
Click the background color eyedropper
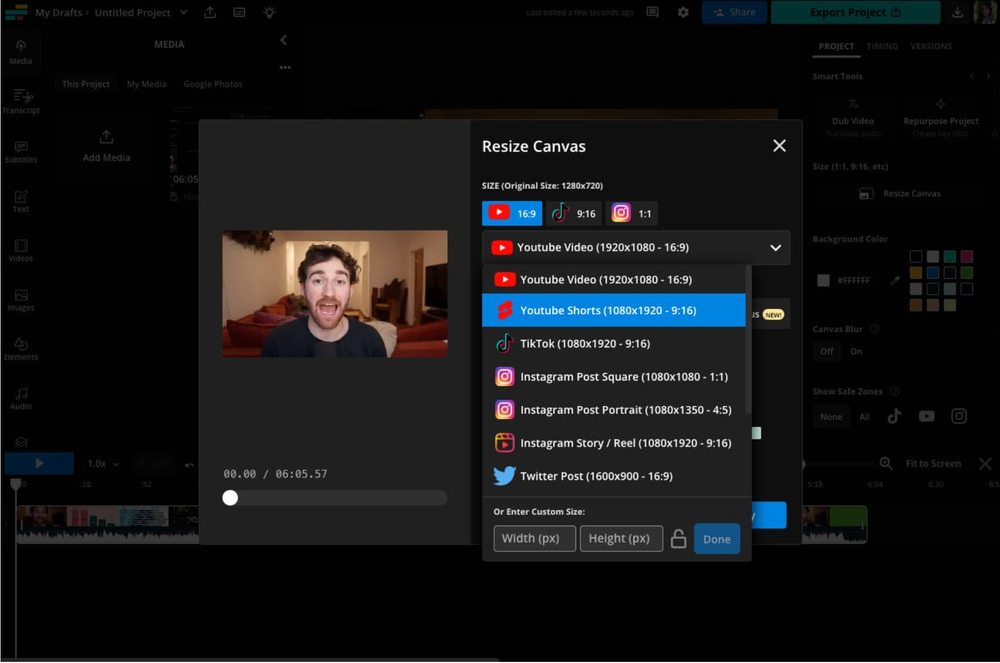coord(895,280)
